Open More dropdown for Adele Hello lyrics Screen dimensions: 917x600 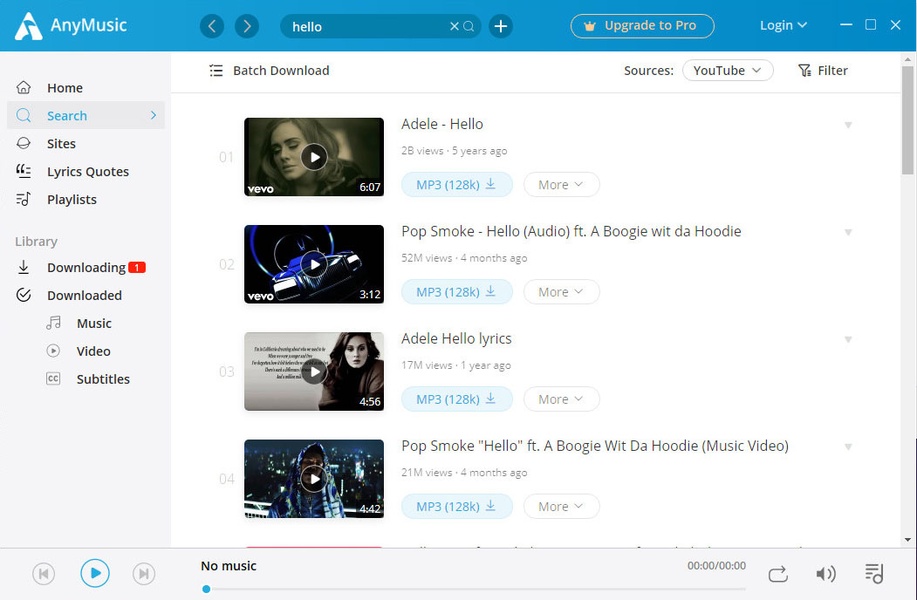coord(561,399)
